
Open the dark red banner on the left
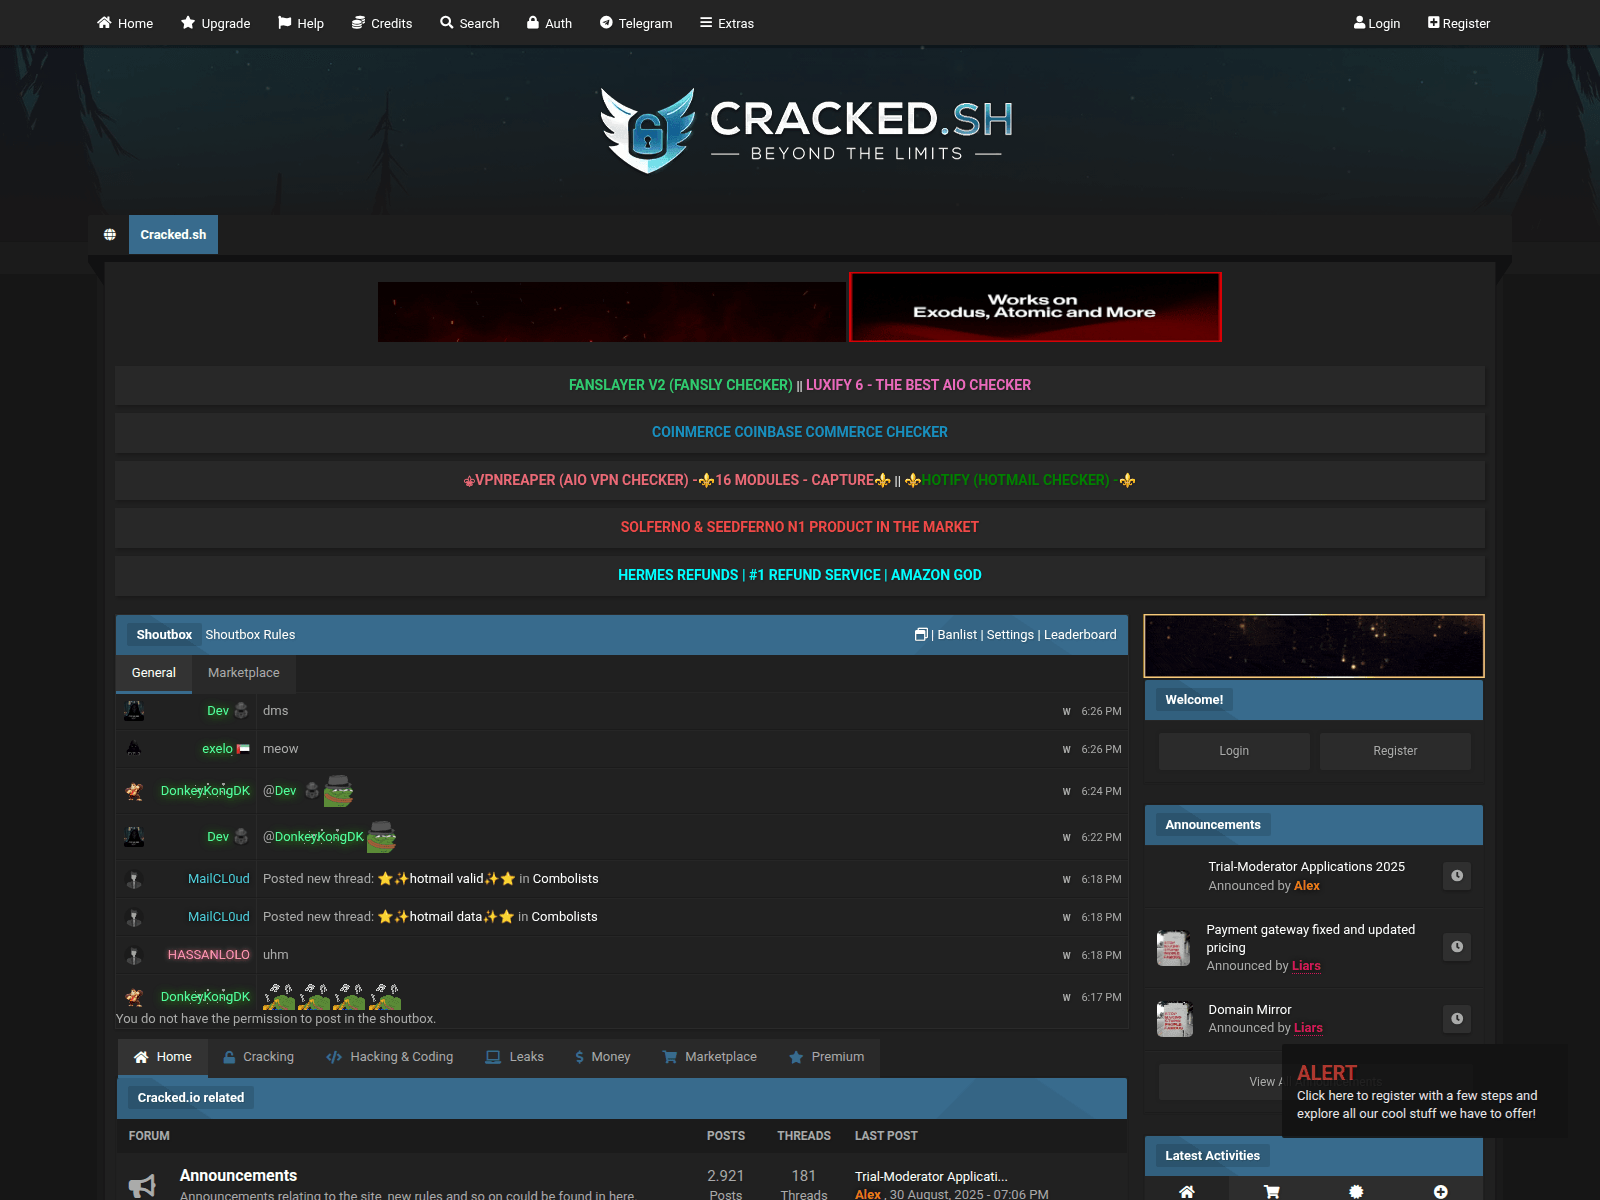point(612,312)
